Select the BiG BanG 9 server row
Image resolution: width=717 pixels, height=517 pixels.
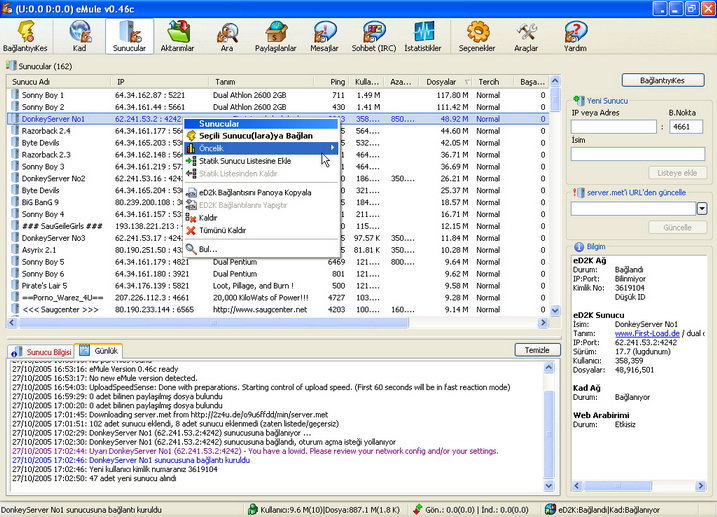coord(278,202)
